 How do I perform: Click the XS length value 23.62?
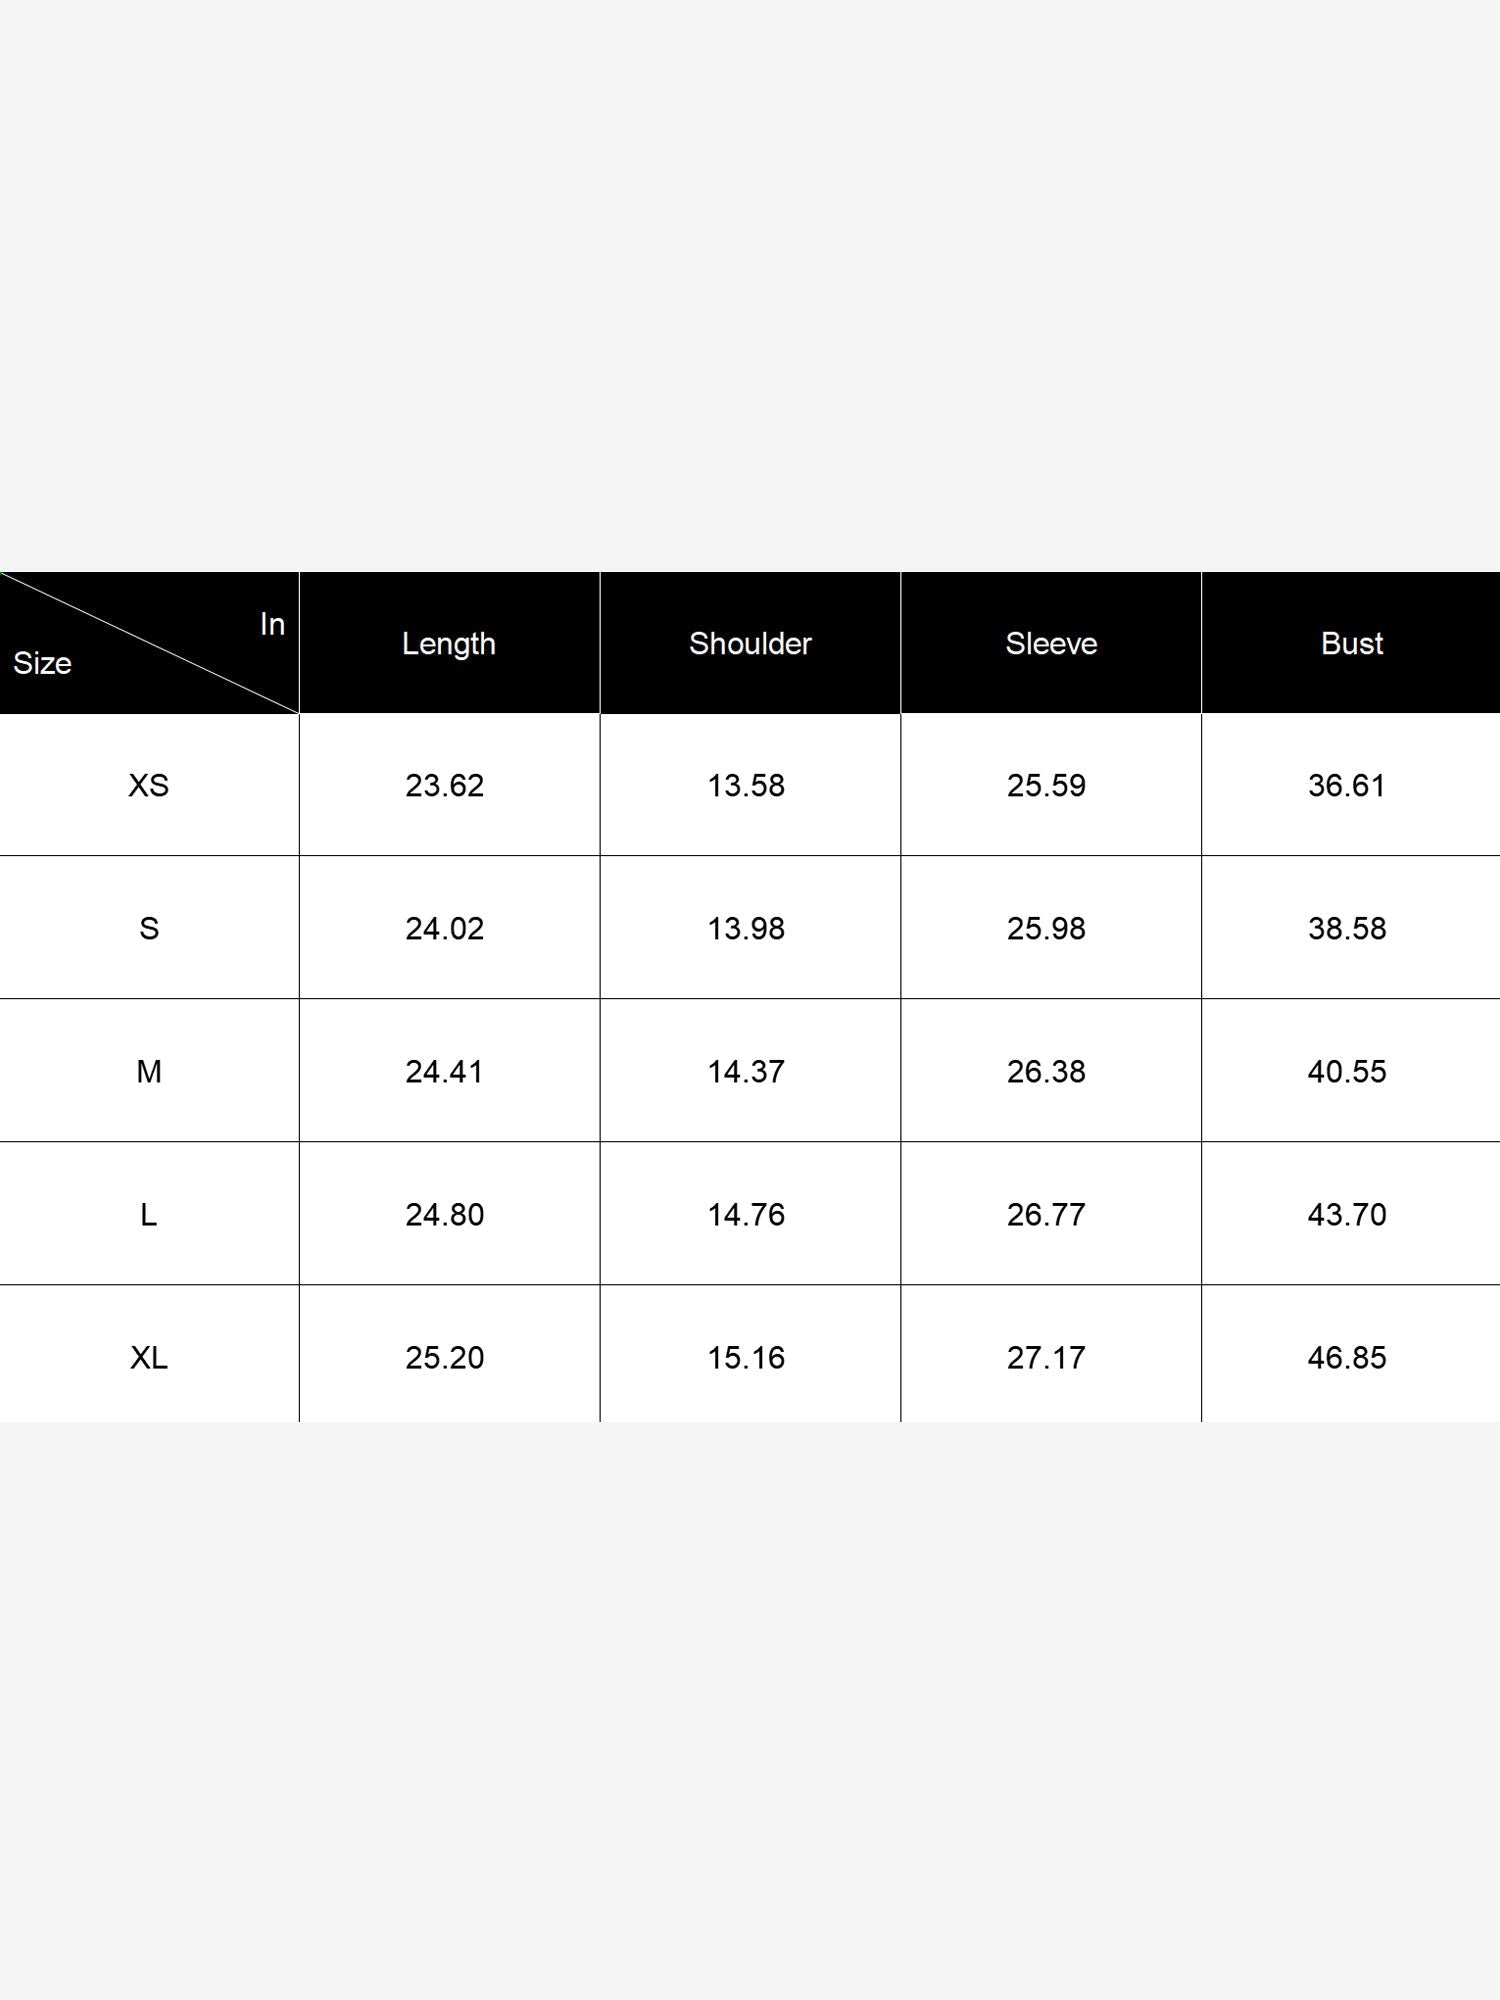pyautogui.click(x=445, y=786)
